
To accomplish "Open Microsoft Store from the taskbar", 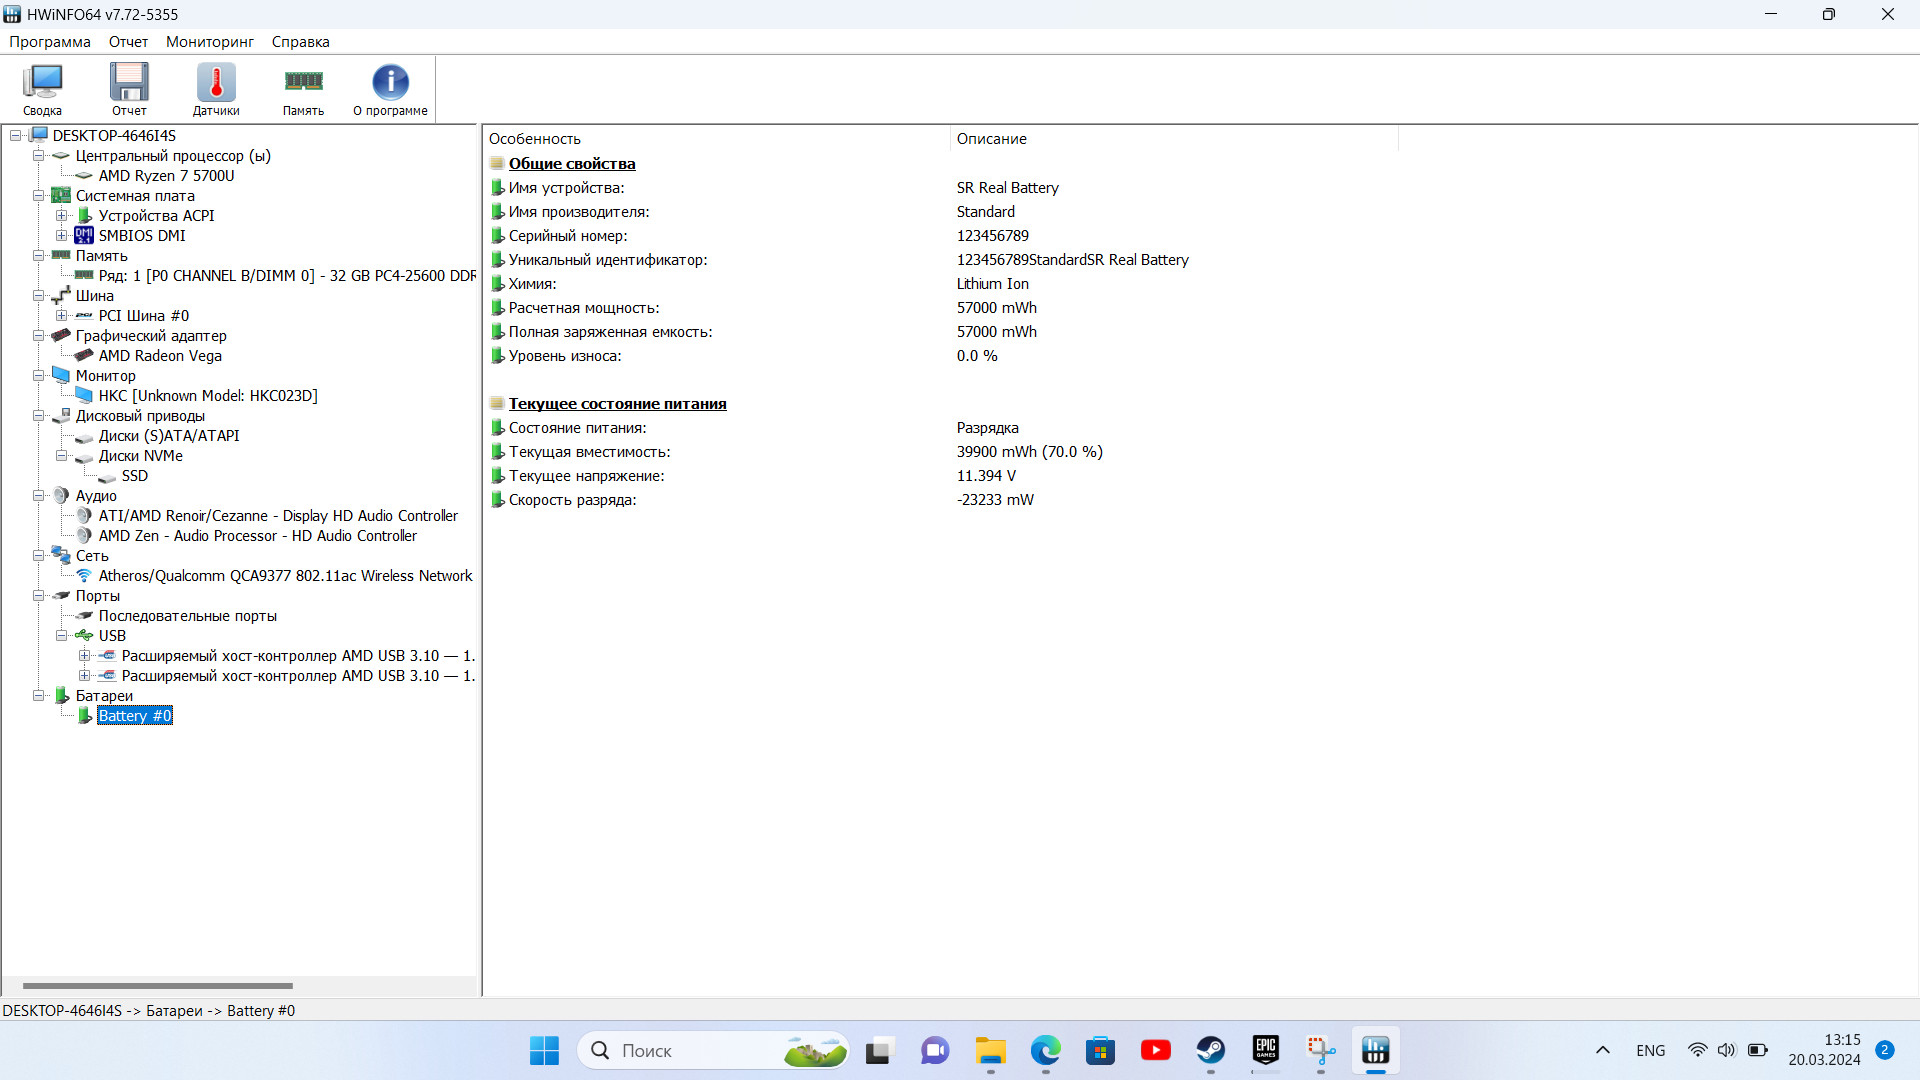I will [x=1101, y=1051].
